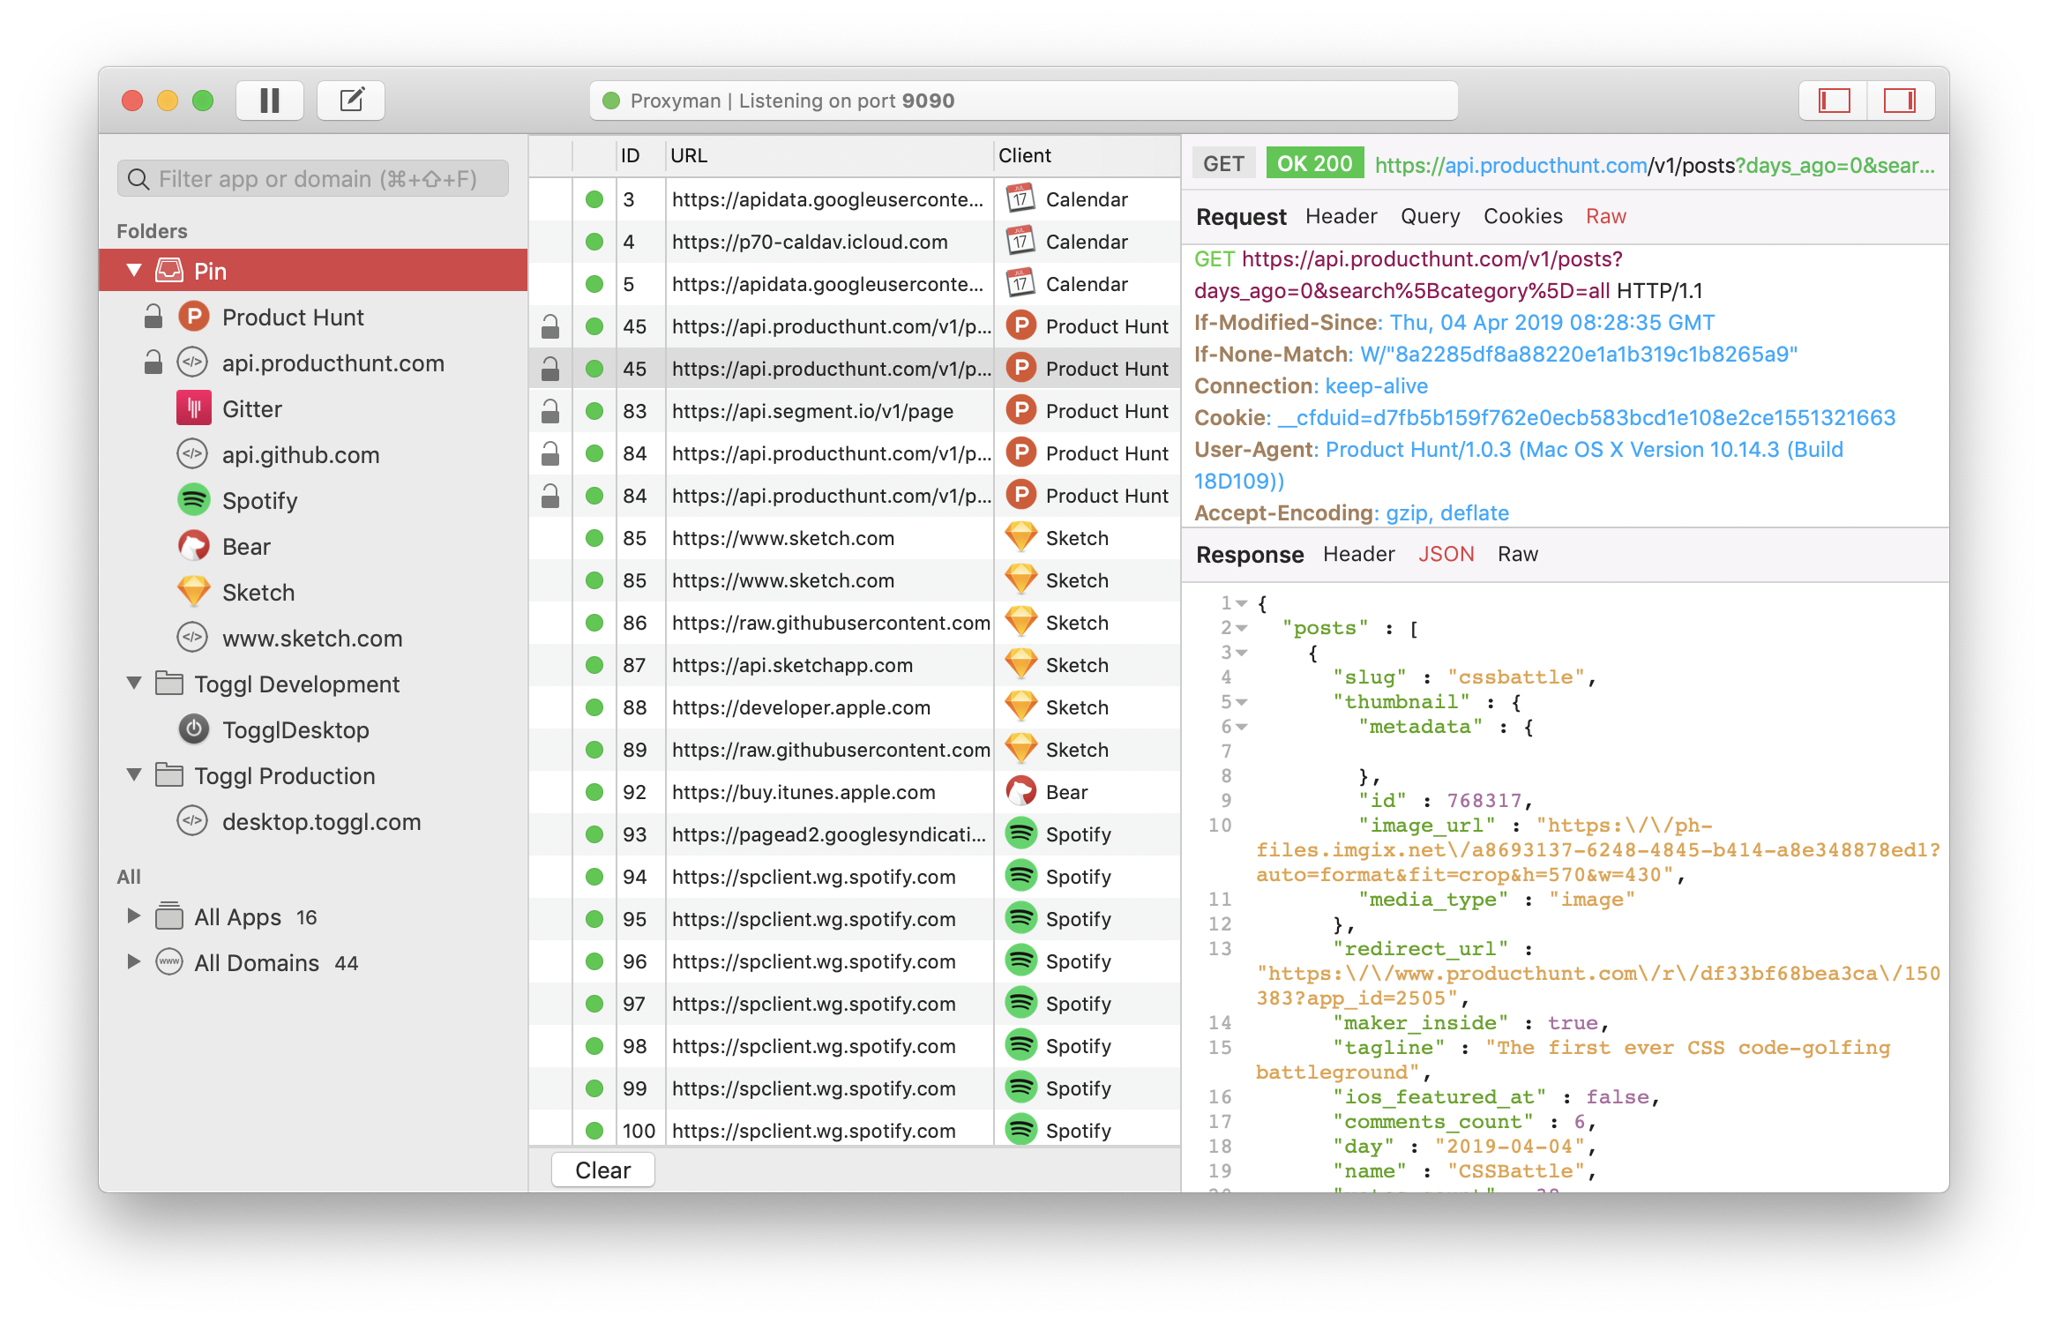Click Sketch icon in row 86

click(x=1020, y=622)
